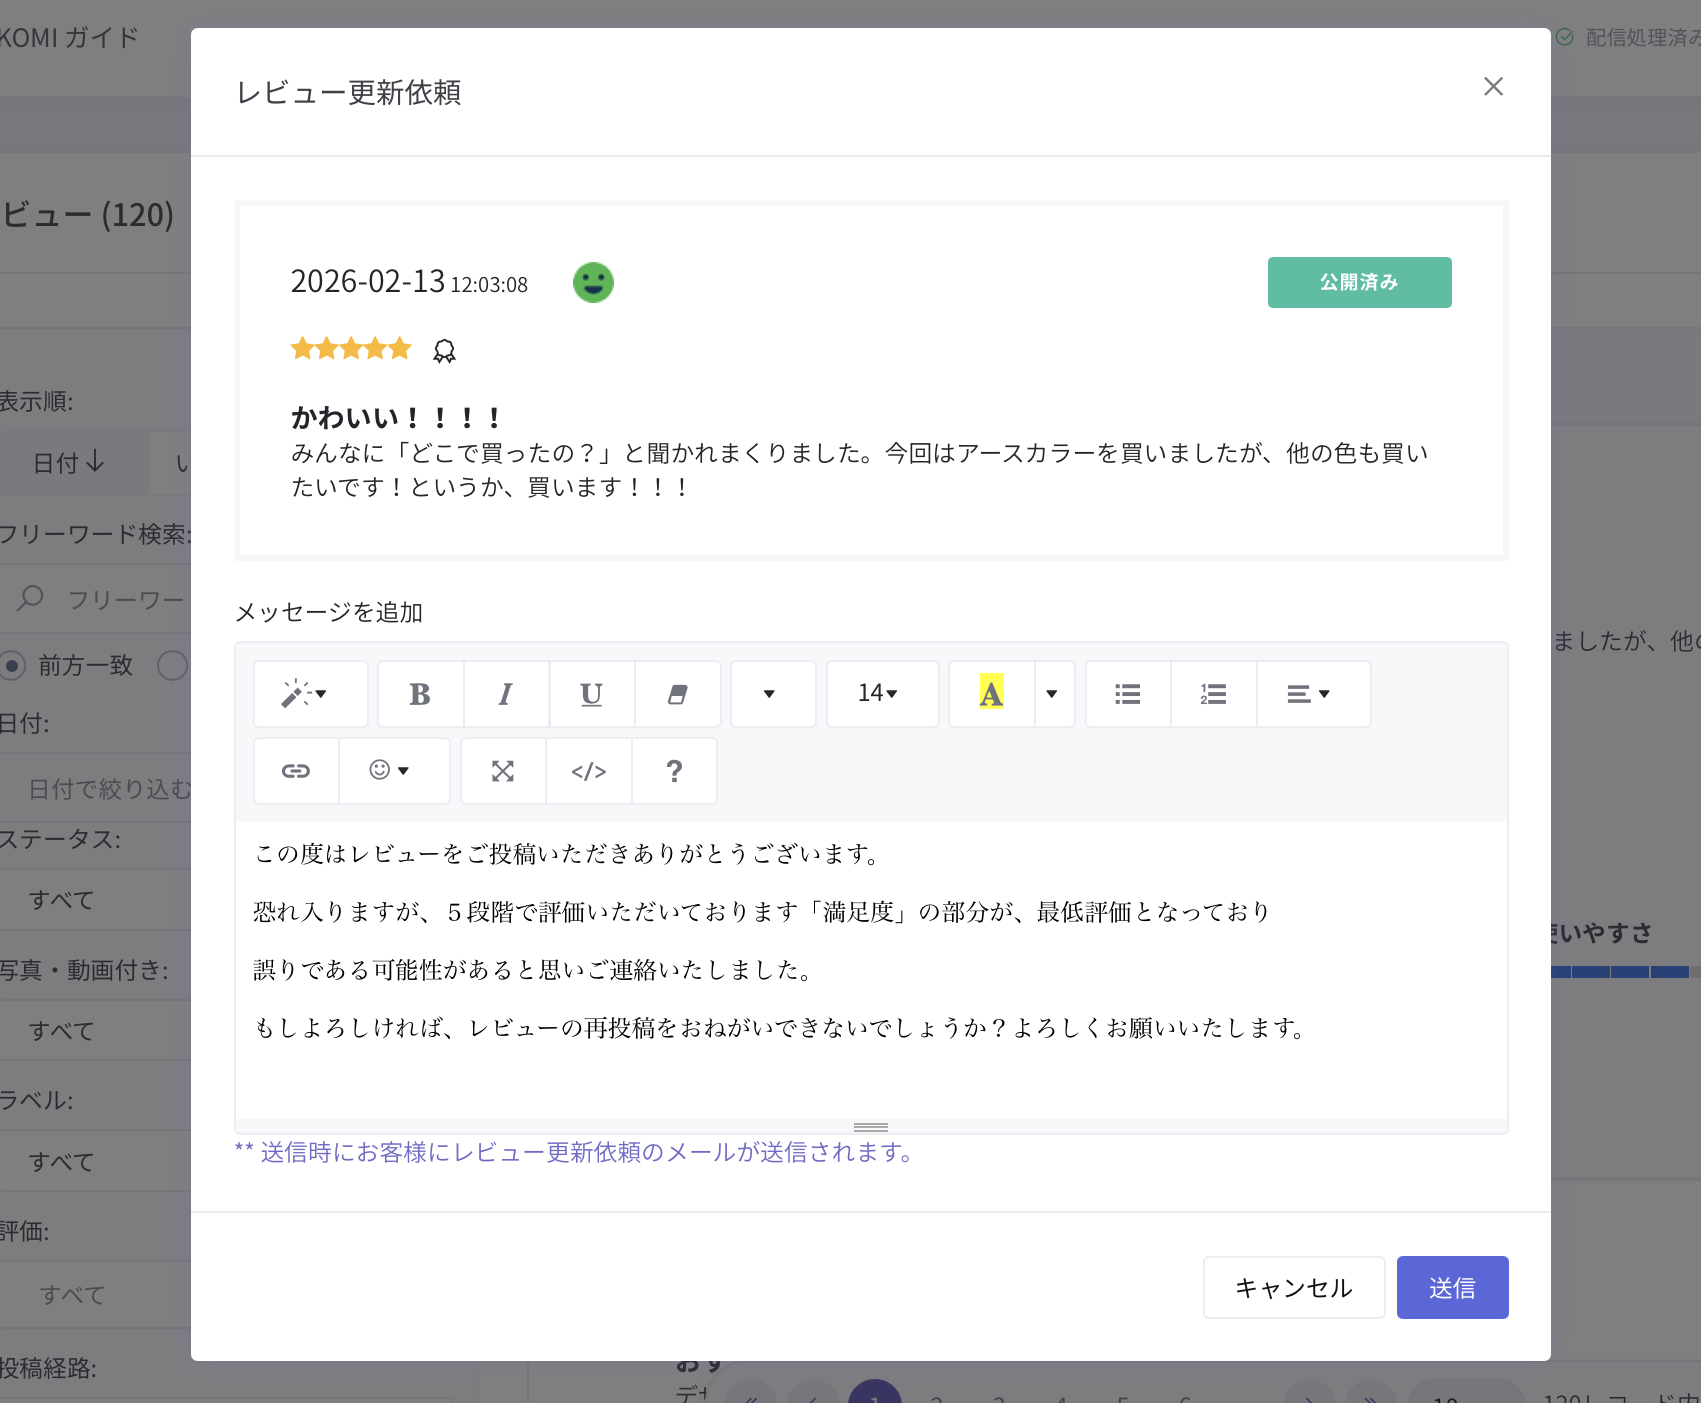Viewport: 1701px width, 1403px height.
Task: Click the キャンセル cancel button
Action: (1294, 1288)
